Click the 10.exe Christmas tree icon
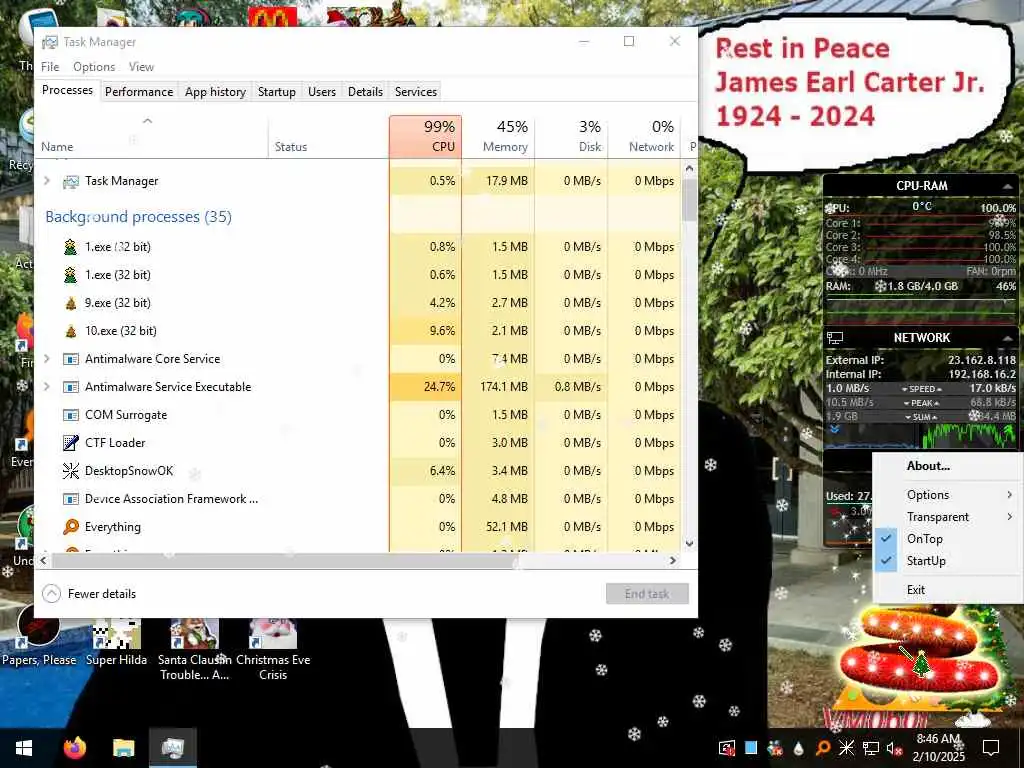Screen dimensions: 1024x768 pos(71,331)
